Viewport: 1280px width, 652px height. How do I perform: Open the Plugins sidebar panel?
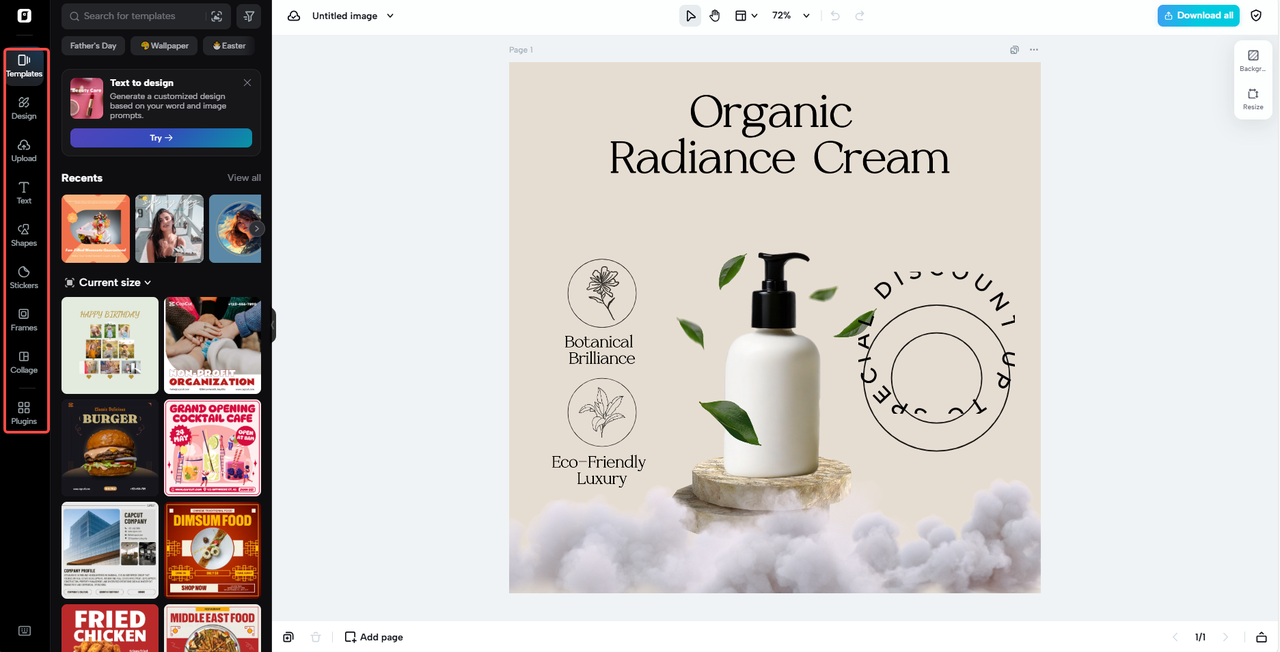[x=24, y=413]
